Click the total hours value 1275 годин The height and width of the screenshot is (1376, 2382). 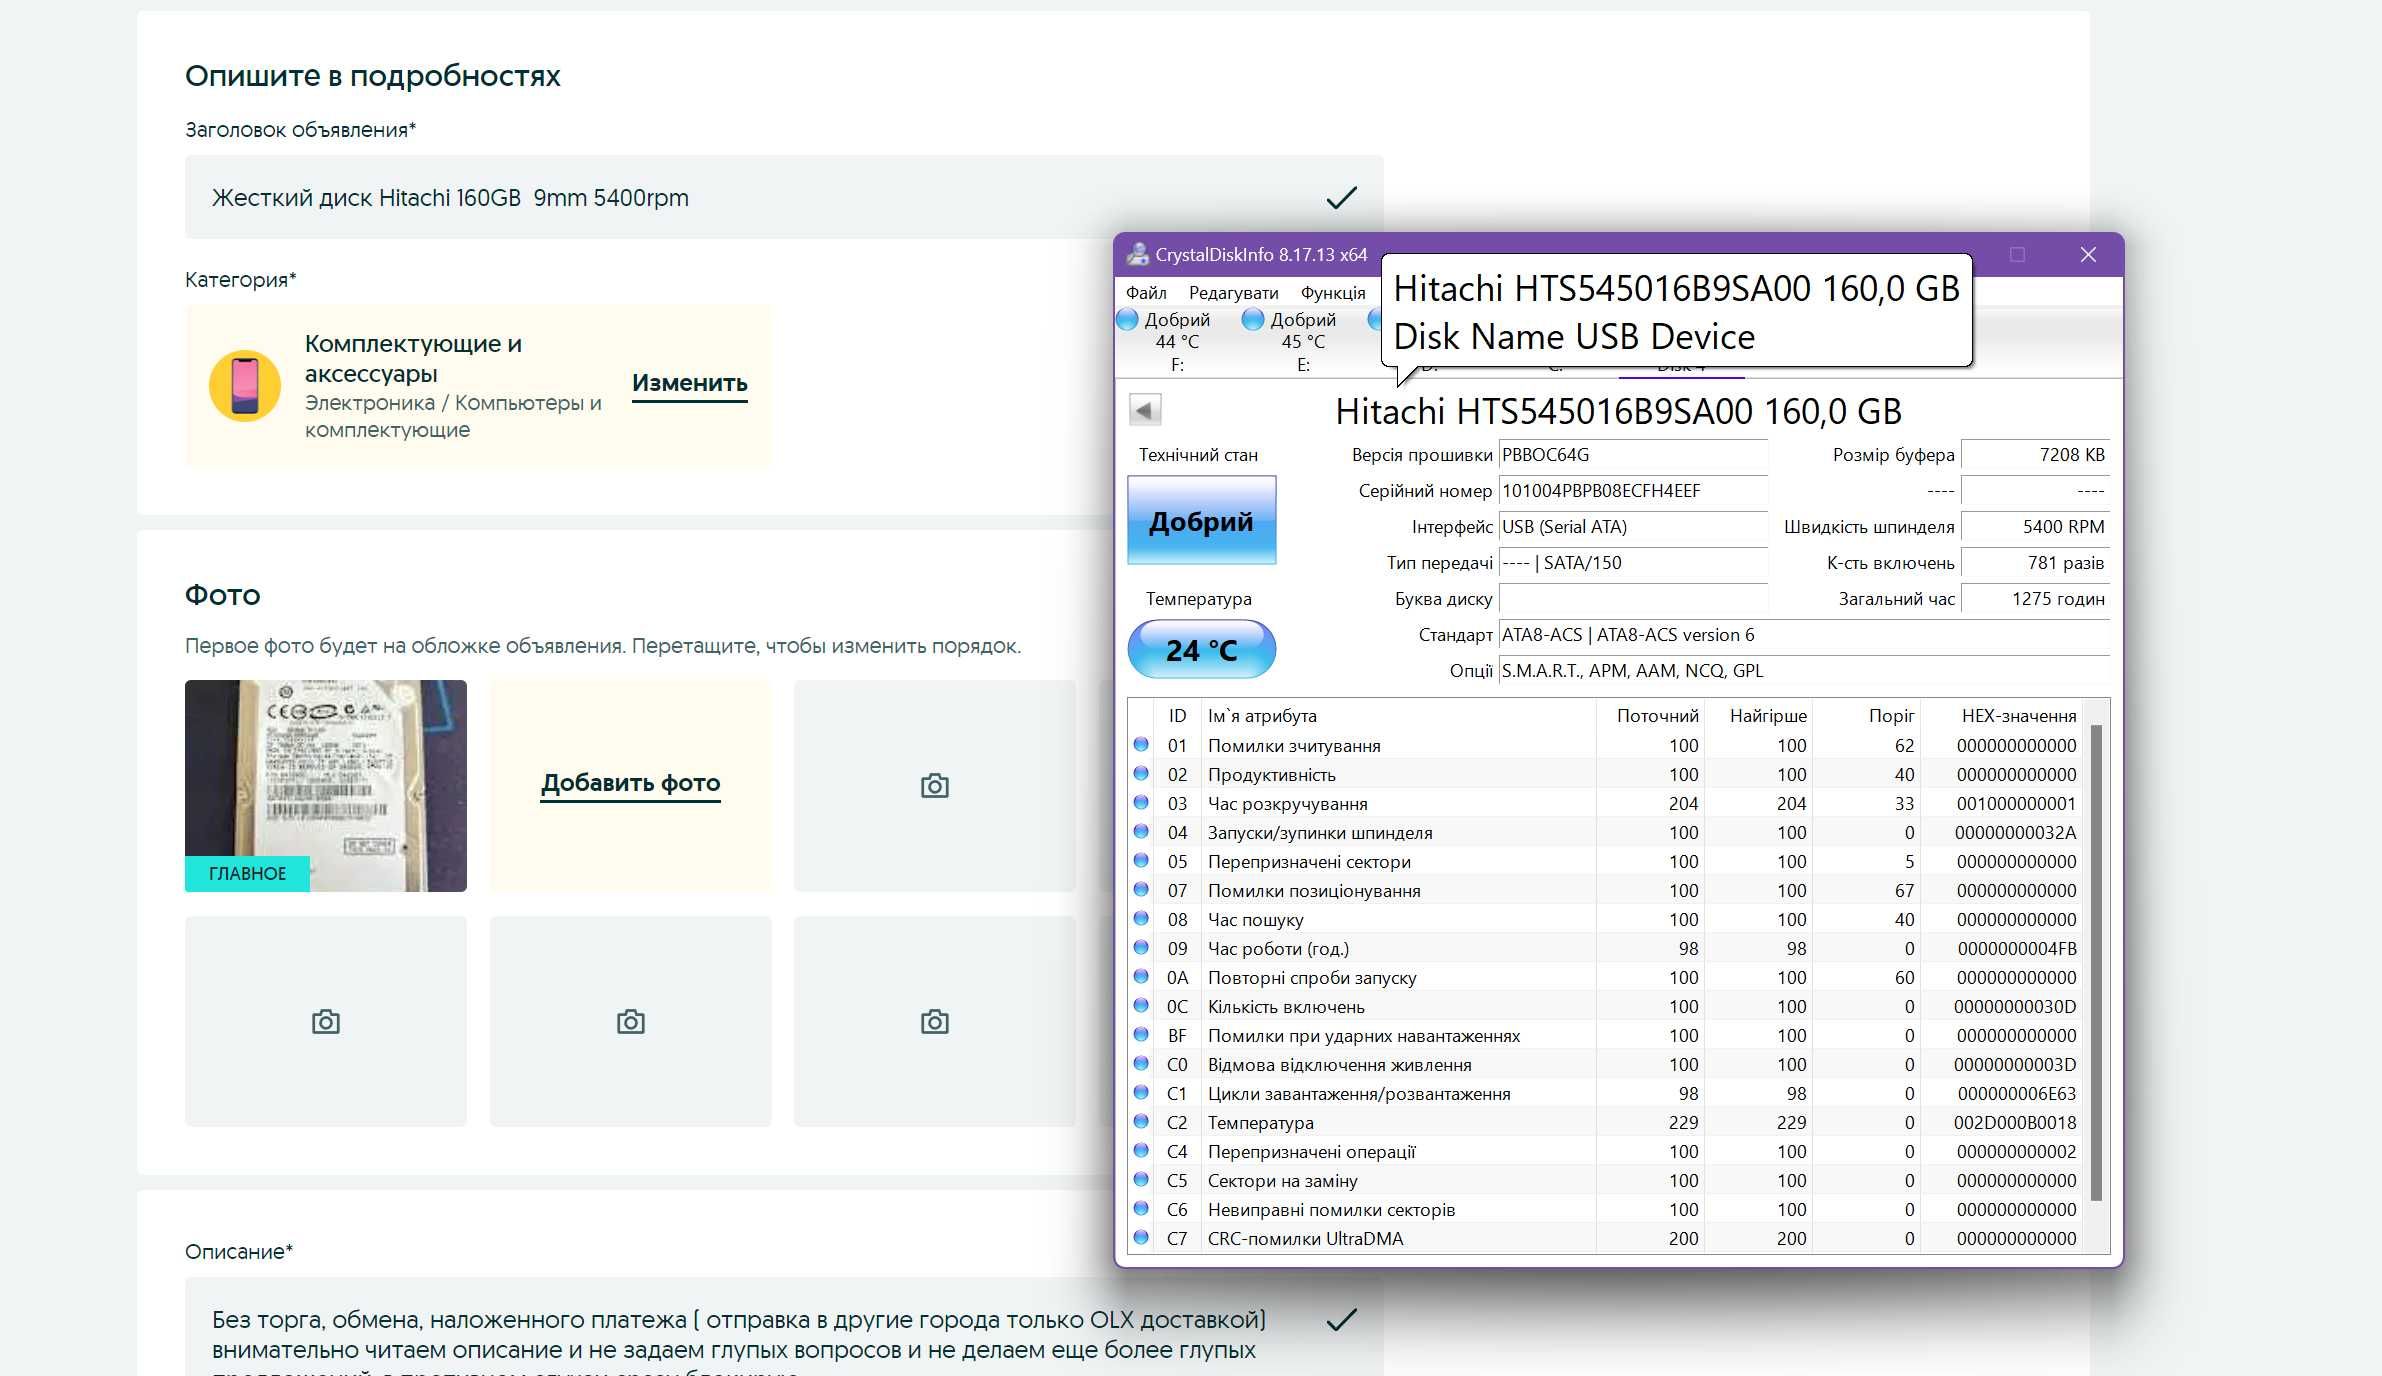(x=2035, y=599)
